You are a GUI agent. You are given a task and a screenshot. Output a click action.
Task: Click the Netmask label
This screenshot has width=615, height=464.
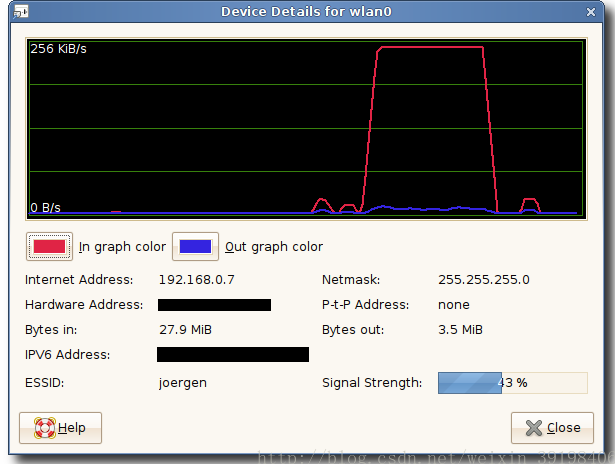point(351,280)
